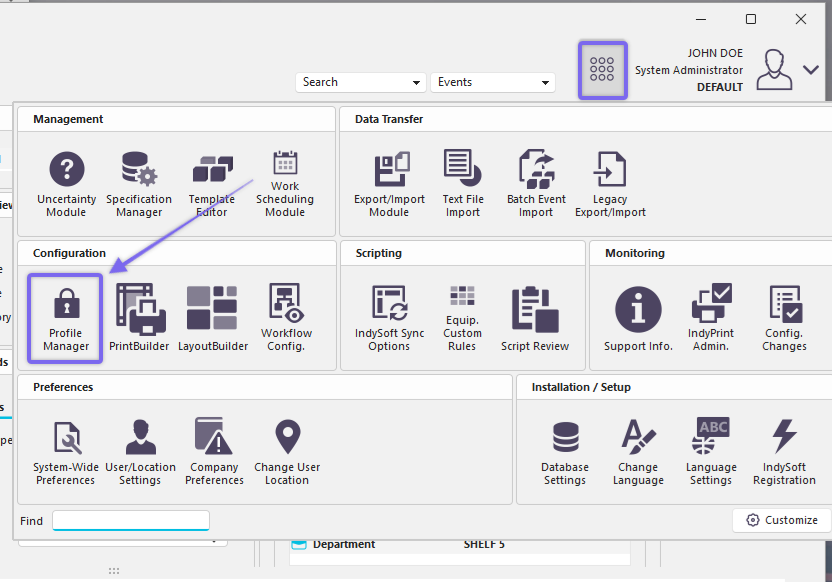Open LayoutBuilder tool

coord(212,318)
